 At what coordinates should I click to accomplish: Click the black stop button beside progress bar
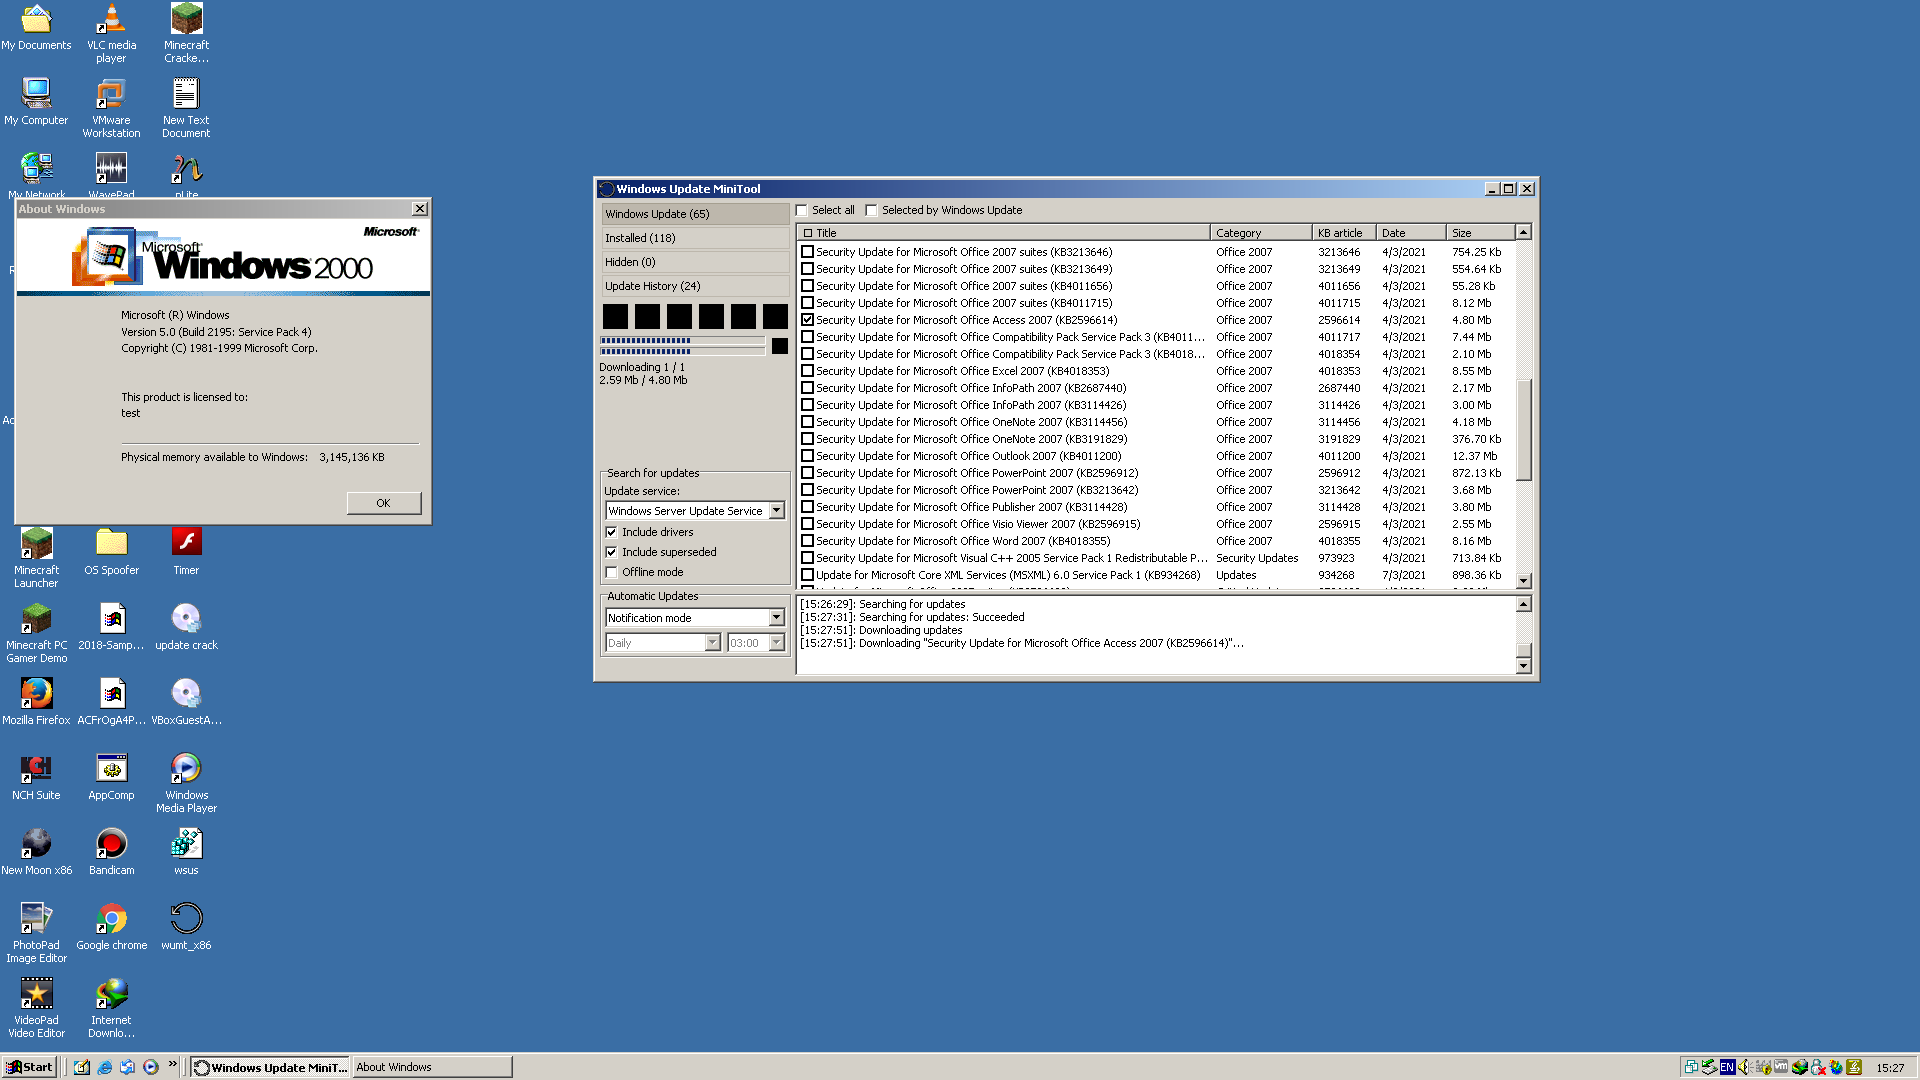780,346
